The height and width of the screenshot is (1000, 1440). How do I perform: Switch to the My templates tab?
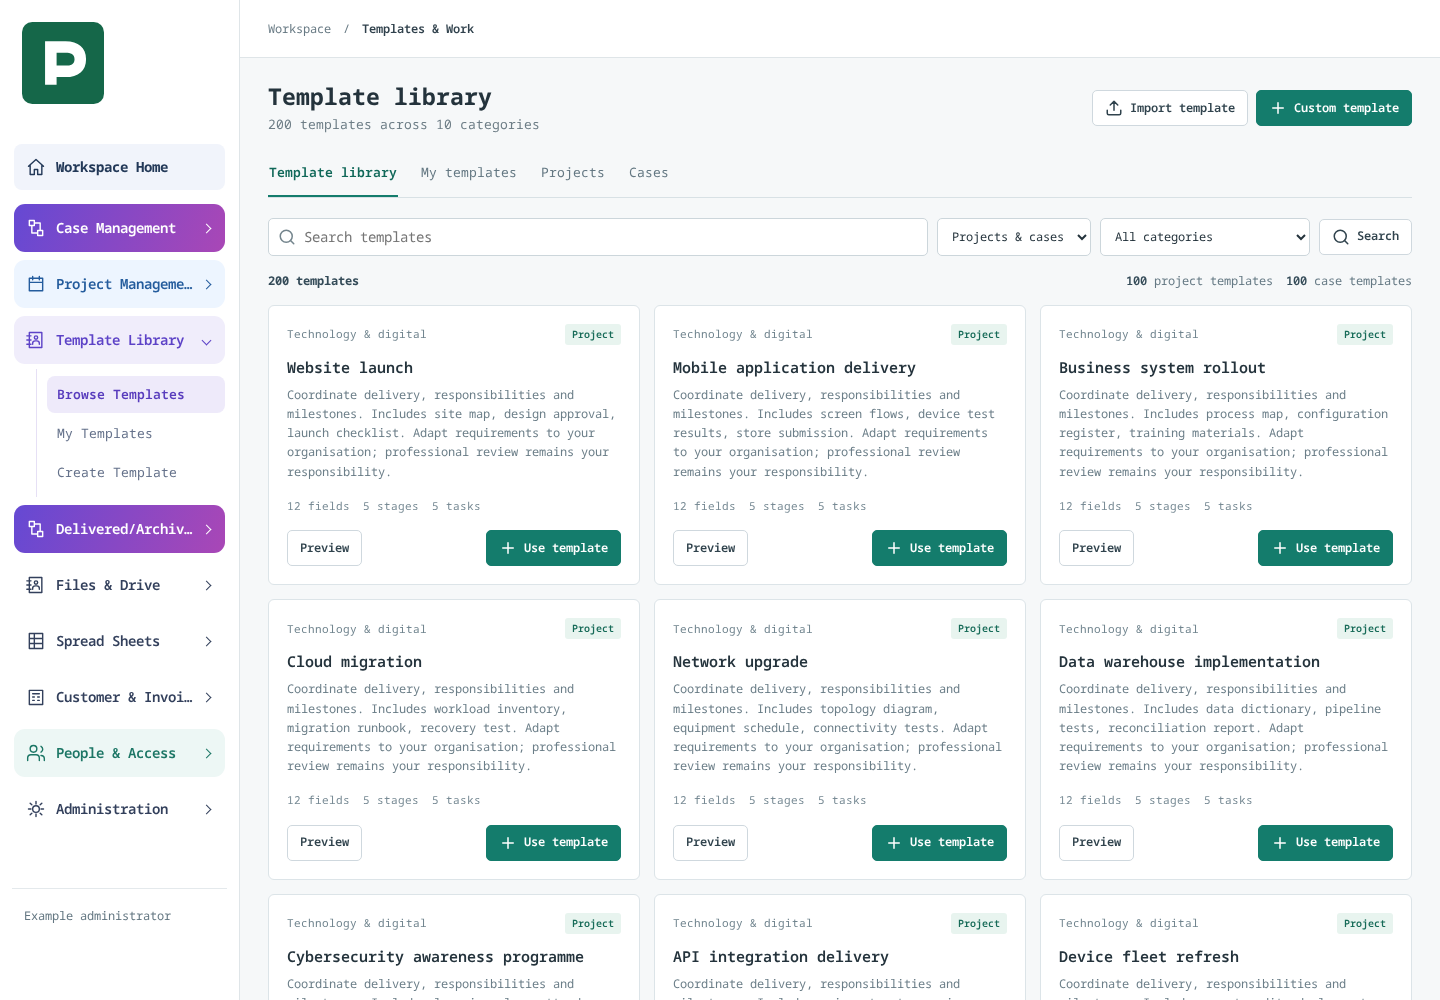click(x=469, y=173)
